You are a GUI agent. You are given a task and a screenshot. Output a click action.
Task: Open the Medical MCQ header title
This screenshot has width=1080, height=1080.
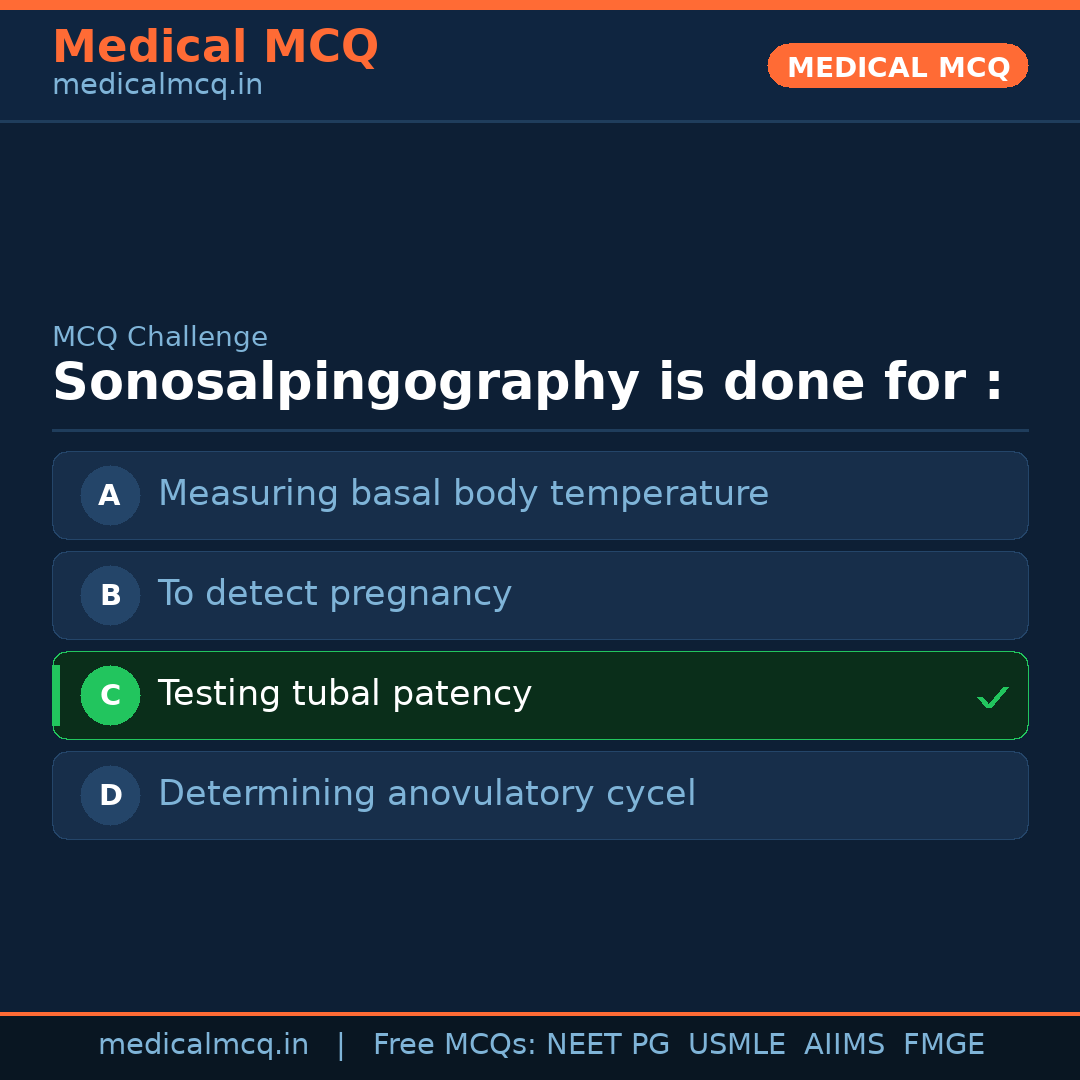coord(215,47)
